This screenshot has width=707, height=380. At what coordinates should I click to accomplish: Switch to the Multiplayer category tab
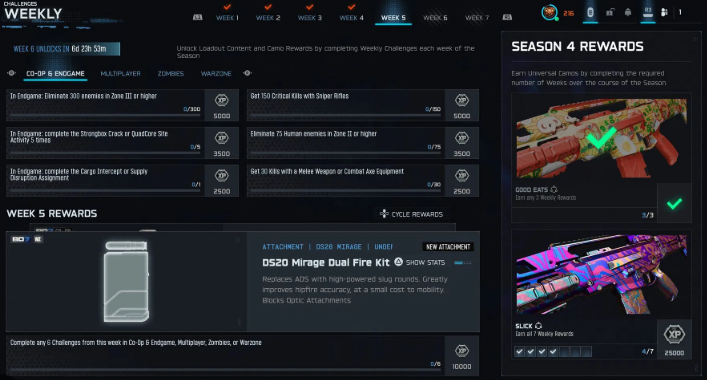pos(120,73)
